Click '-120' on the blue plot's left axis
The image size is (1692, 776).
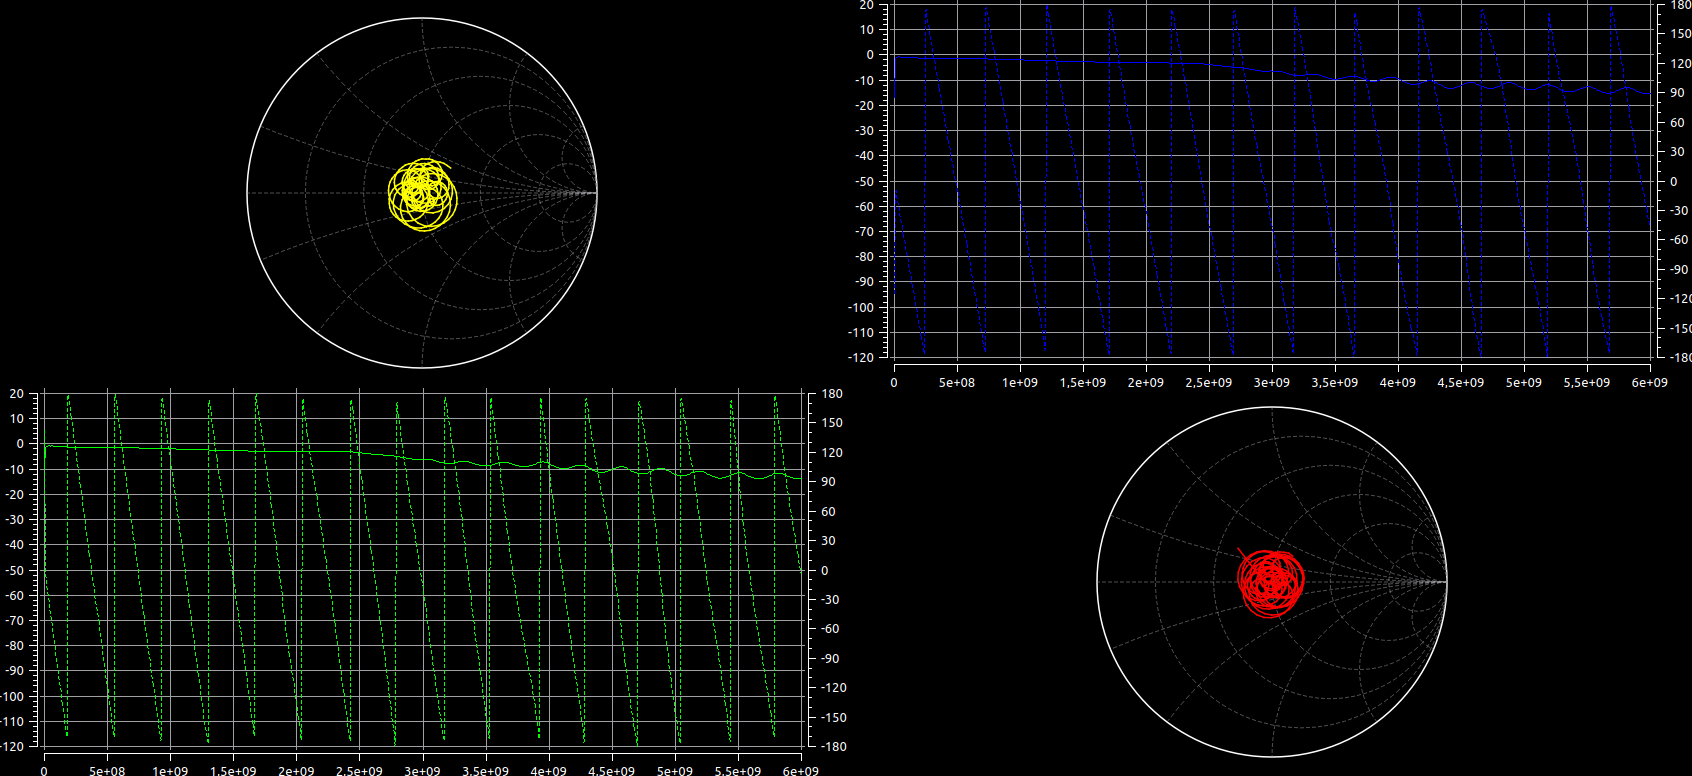(x=861, y=357)
